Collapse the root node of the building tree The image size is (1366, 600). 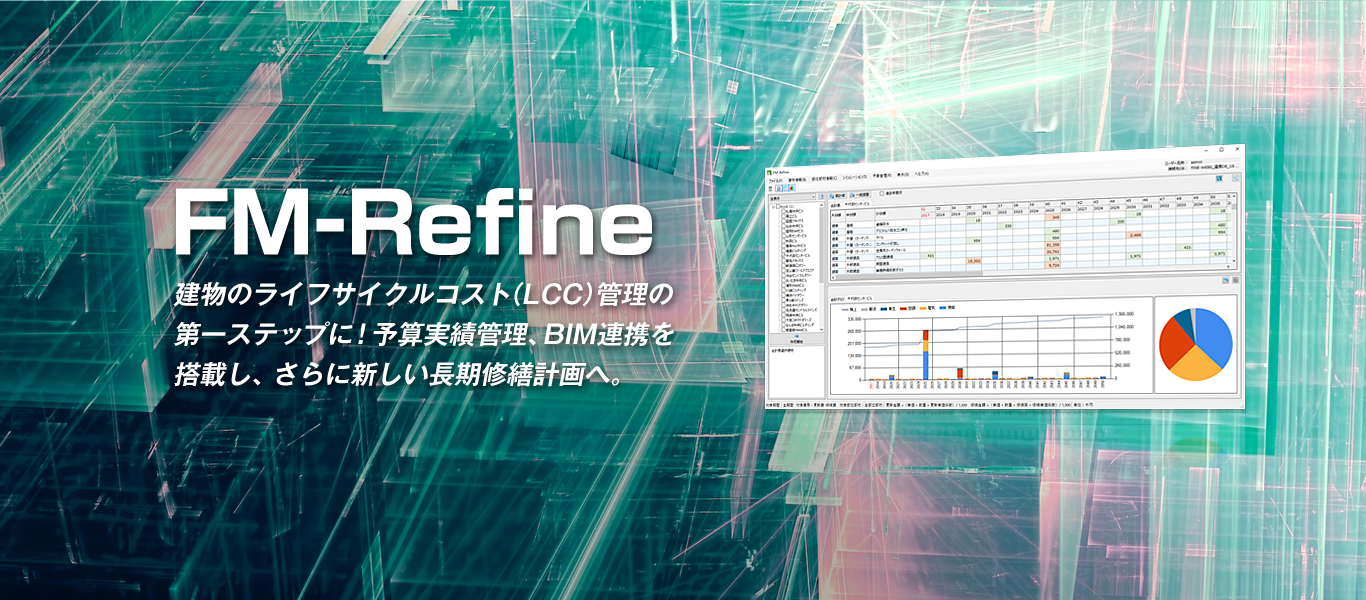(x=773, y=207)
